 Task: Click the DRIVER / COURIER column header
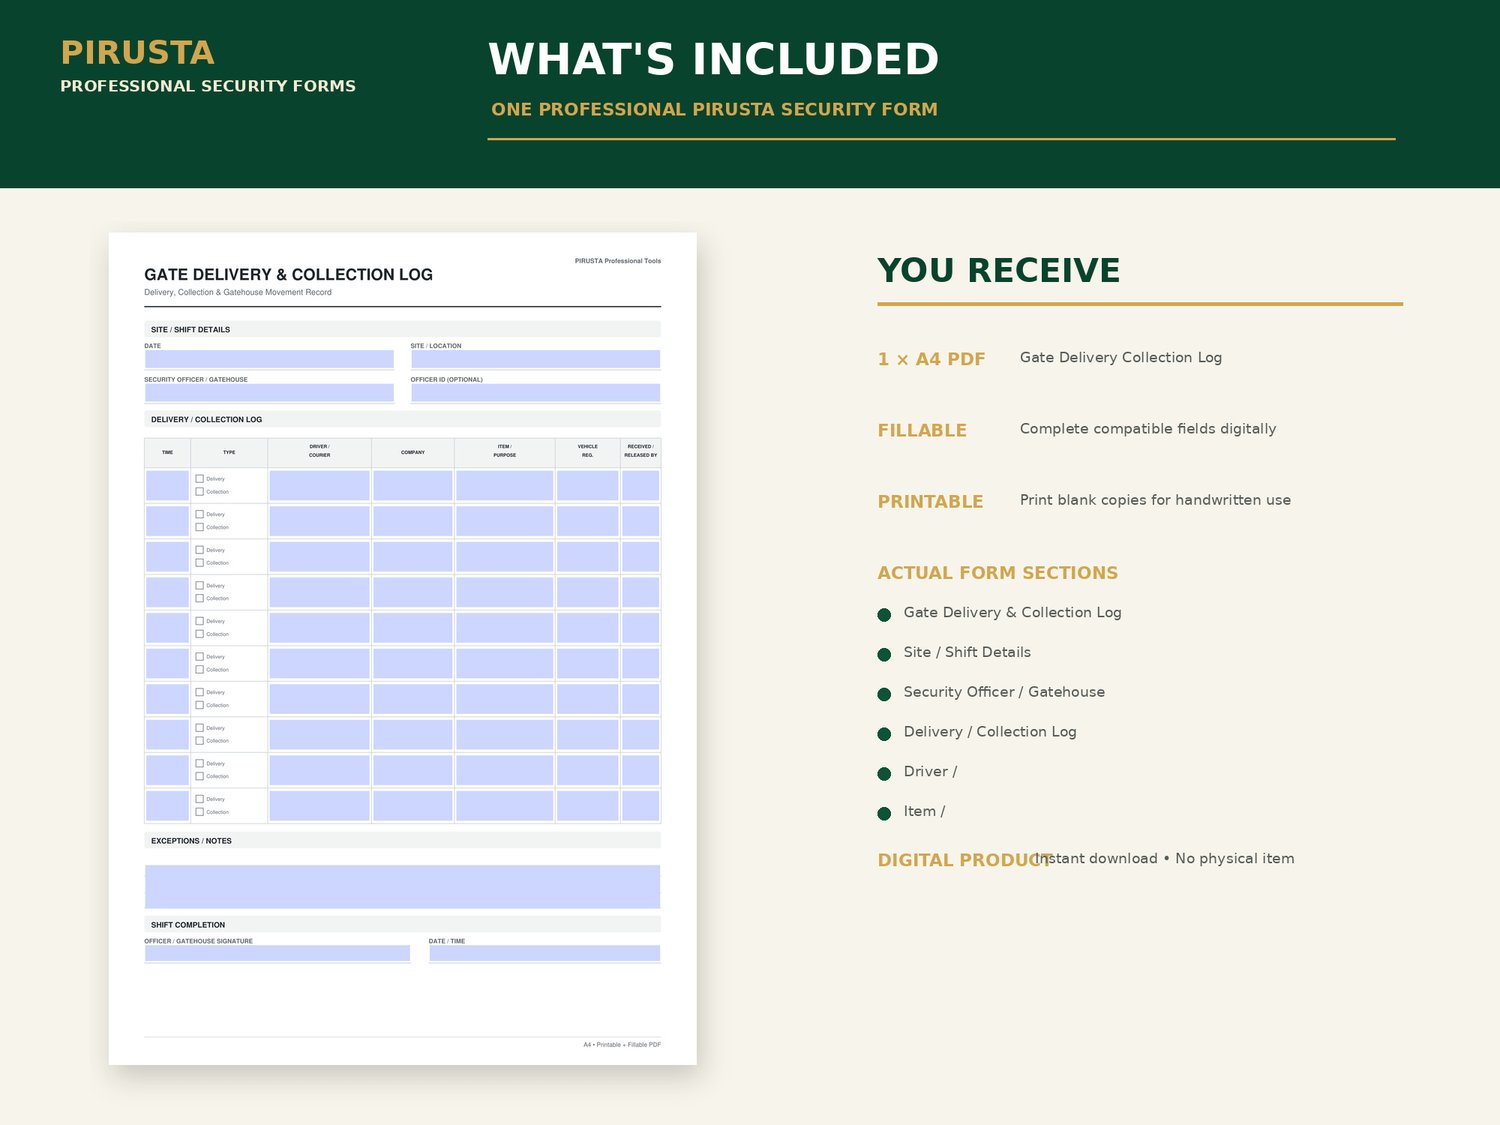[319, 451]
